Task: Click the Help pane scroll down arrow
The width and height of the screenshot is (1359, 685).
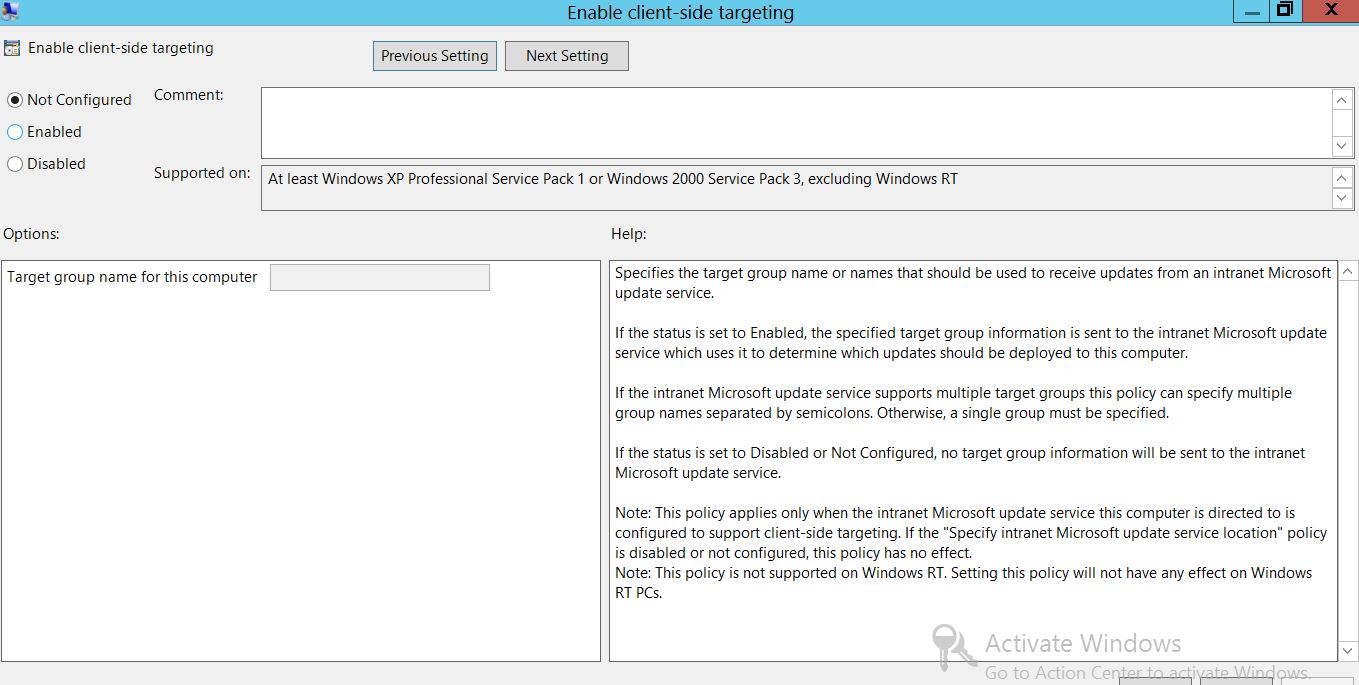Action: point(1348,651)
